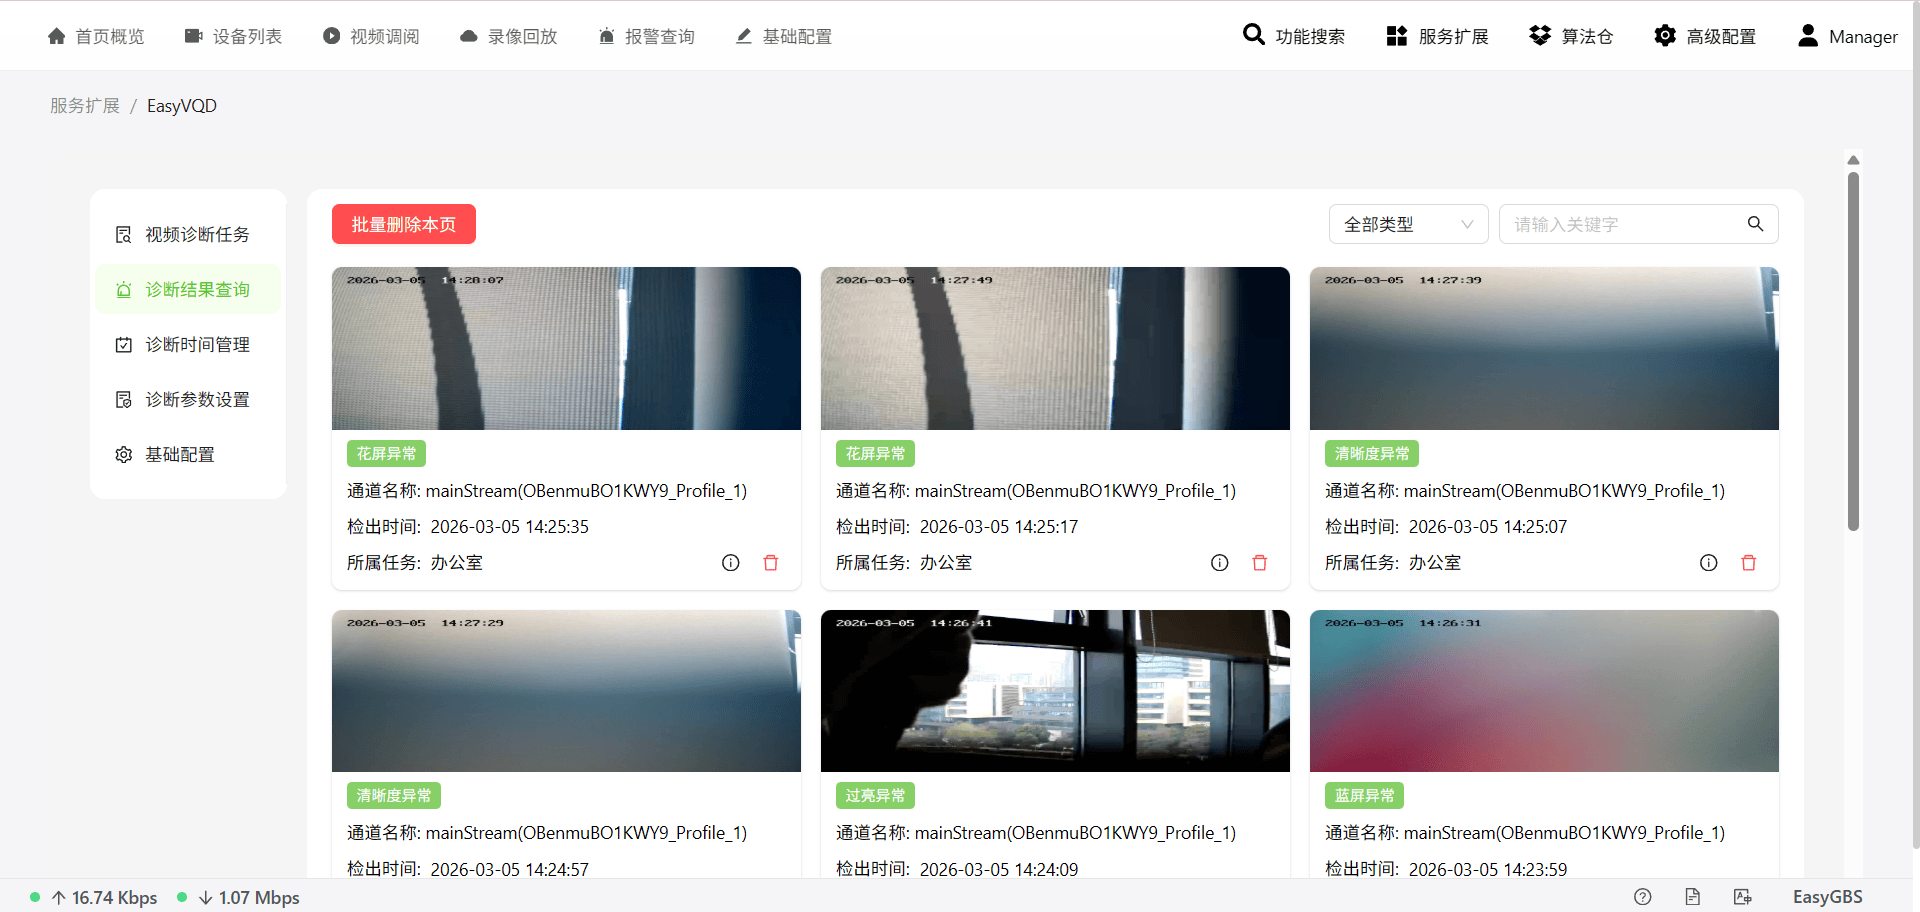
Task: Click 检出时间 2026-03-05 14:23:59 text
Action: coord(1446,869)
